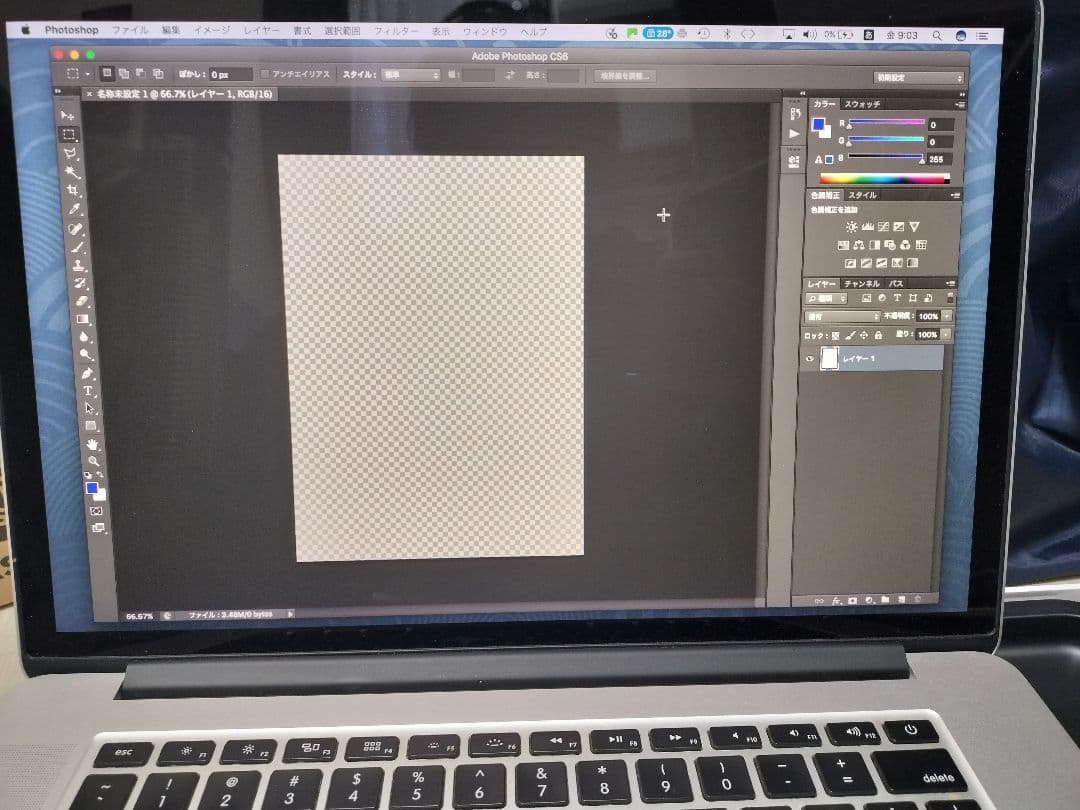The width and height of the screenshot is (1080, 810).
Task: Click the 新規レイヤーを作成 icon
Action: click(900, 600)
